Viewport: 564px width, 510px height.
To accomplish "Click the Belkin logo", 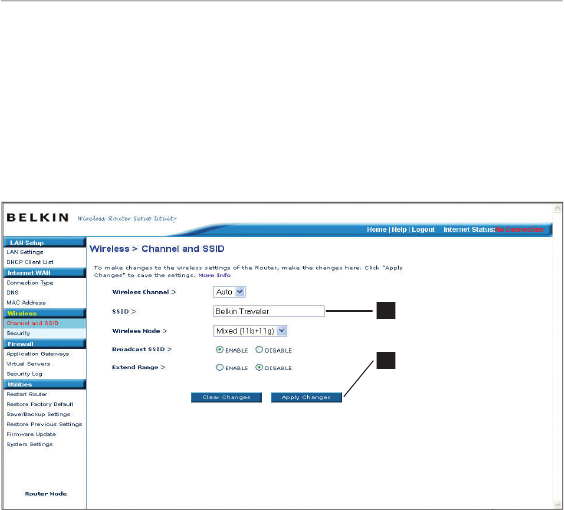I will point(37,218).
